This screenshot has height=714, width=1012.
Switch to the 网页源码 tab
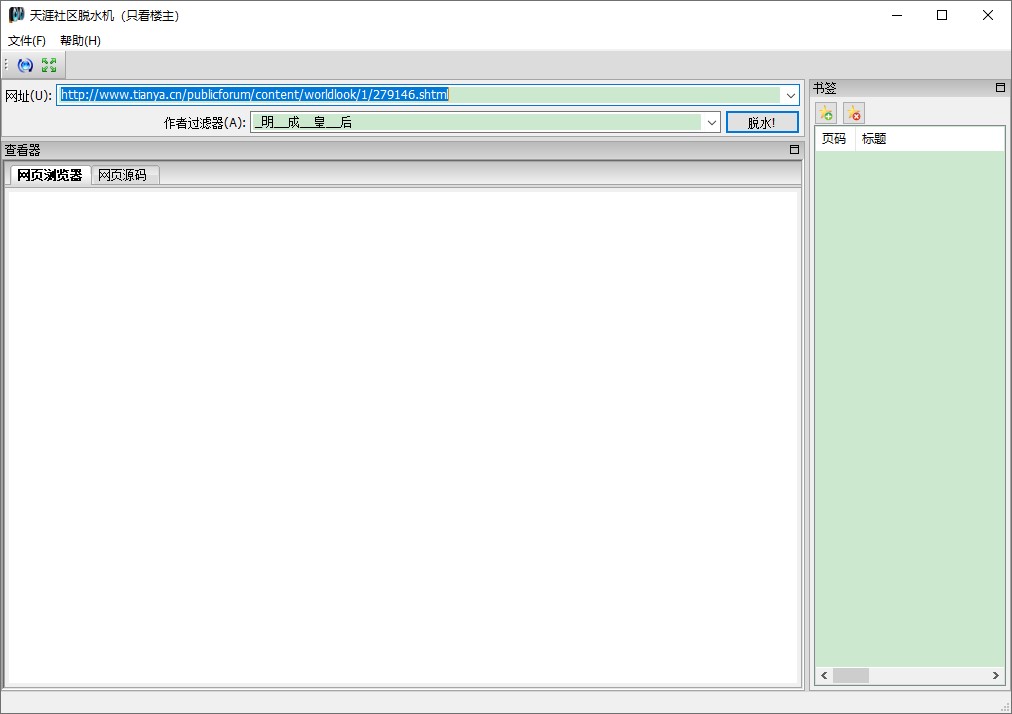[x=122, y=175]
